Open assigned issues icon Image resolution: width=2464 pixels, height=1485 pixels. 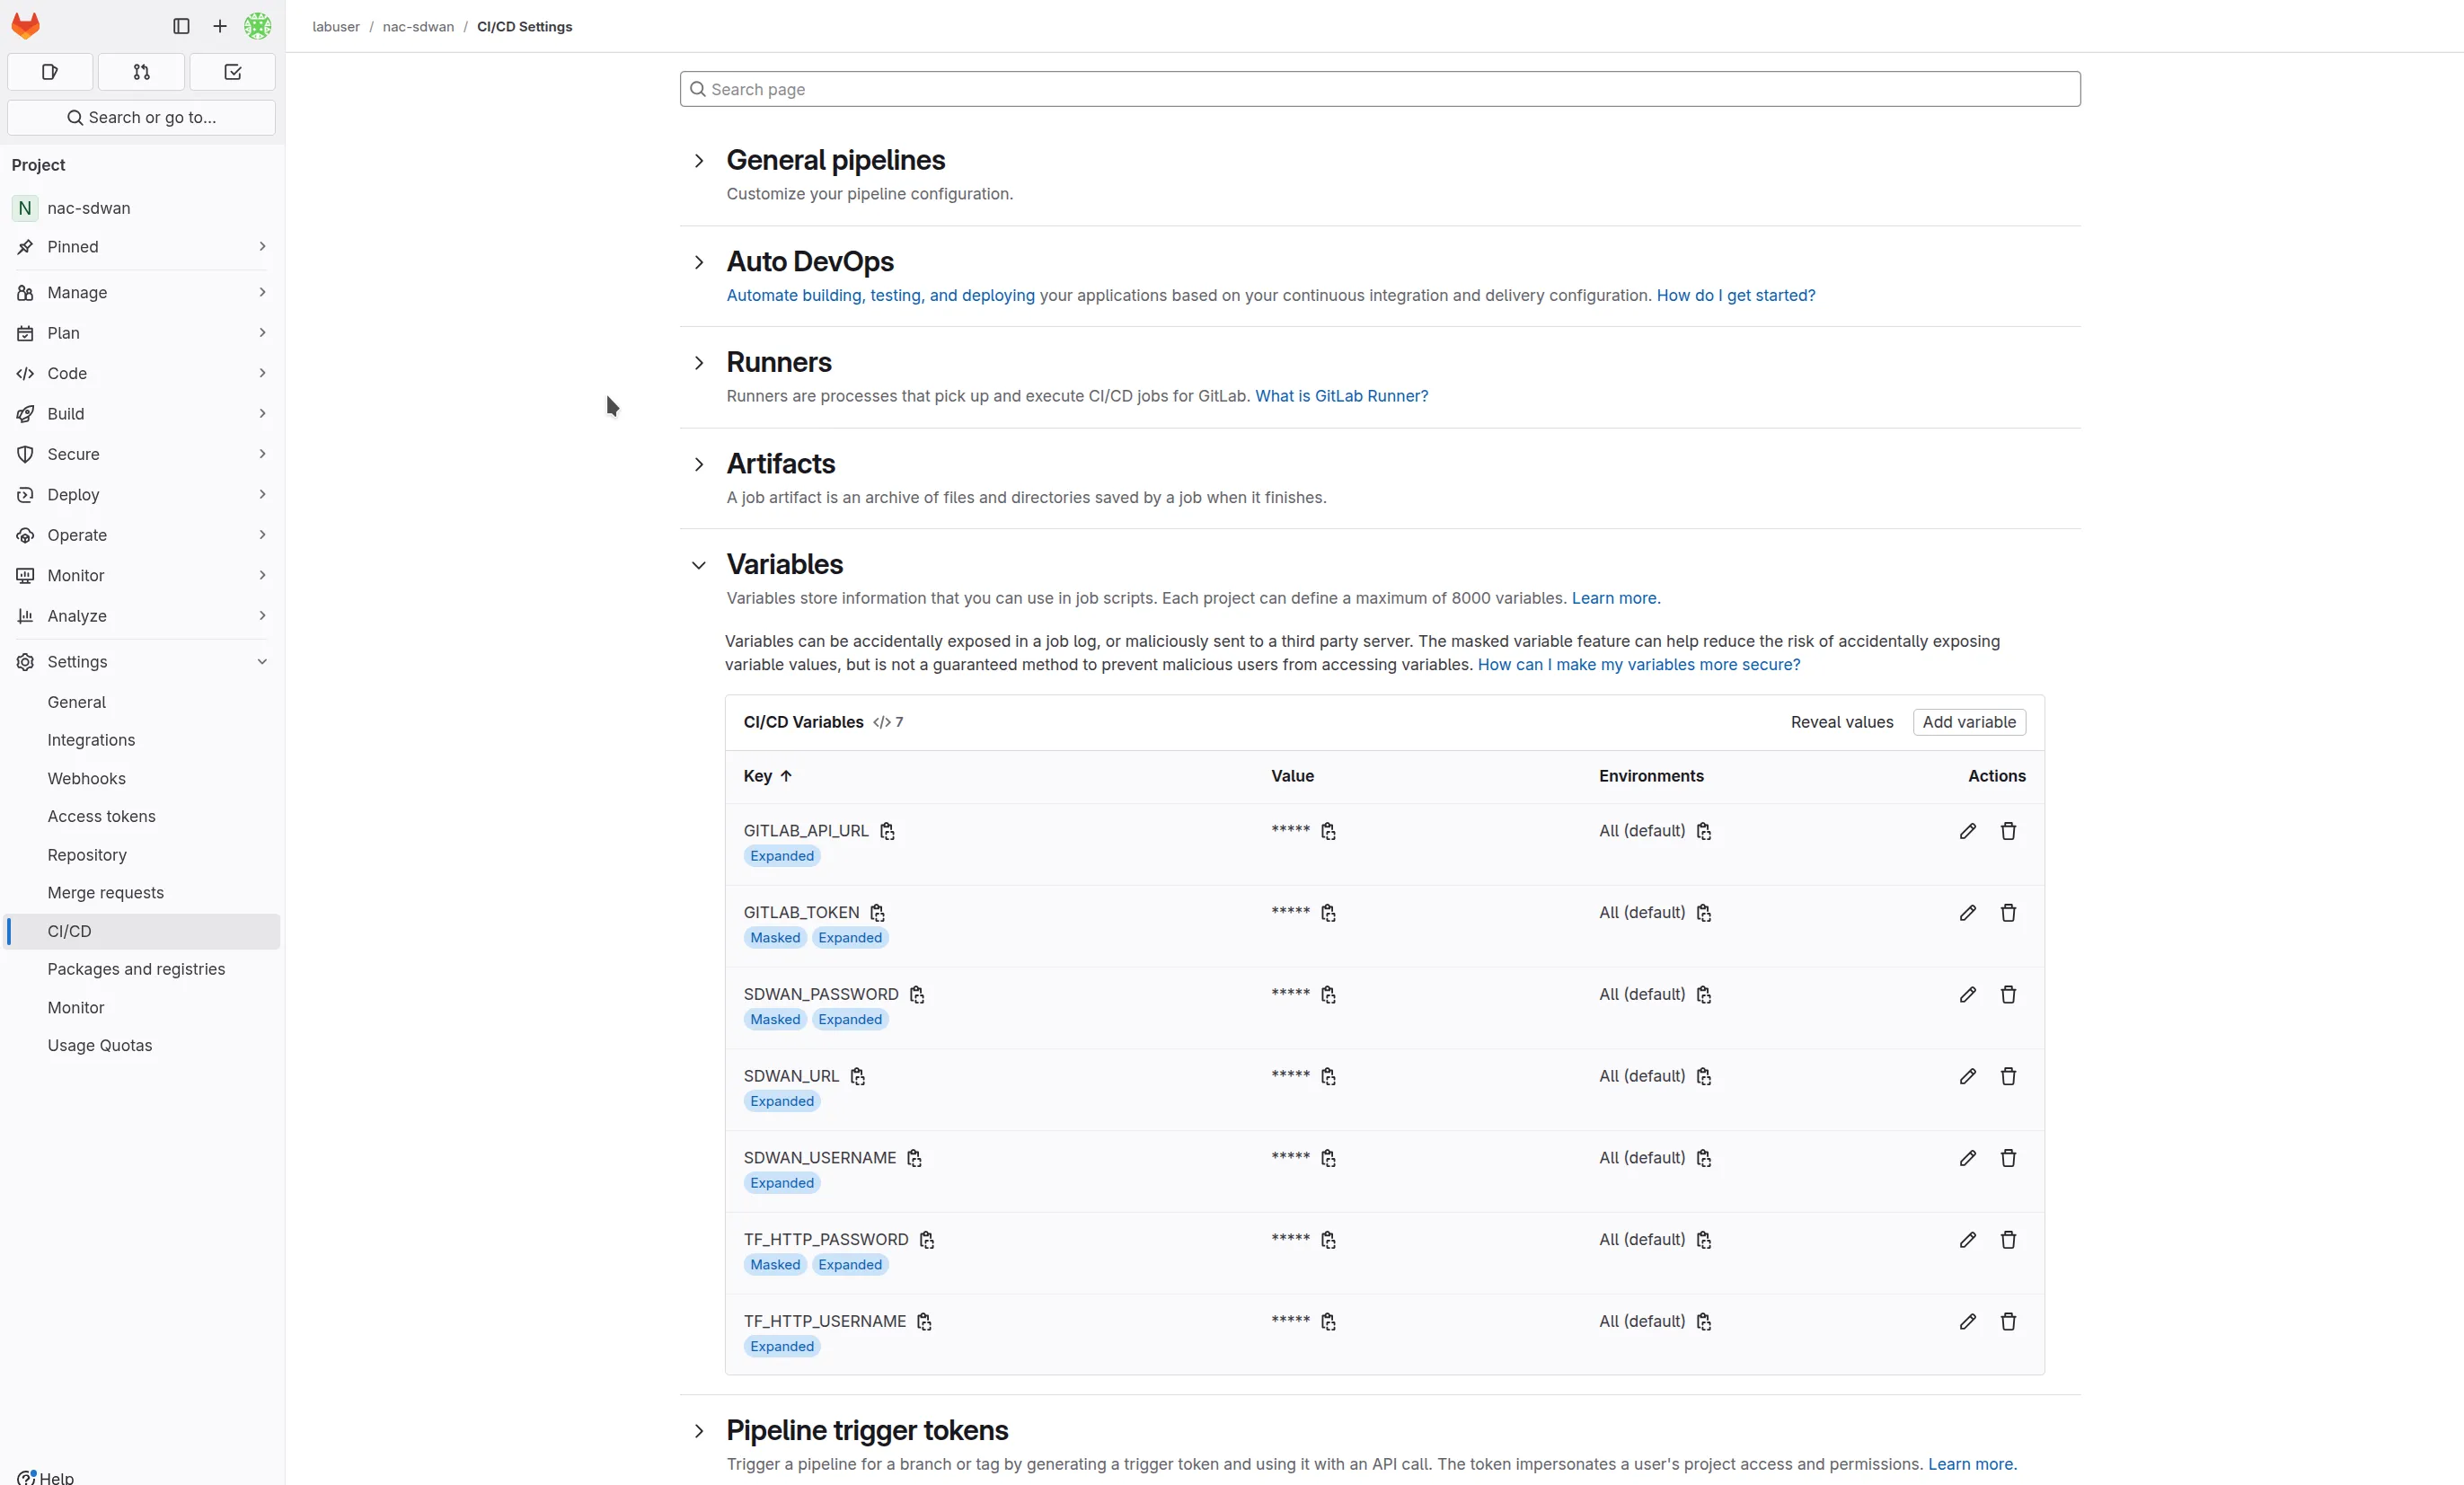coord(49,71)
